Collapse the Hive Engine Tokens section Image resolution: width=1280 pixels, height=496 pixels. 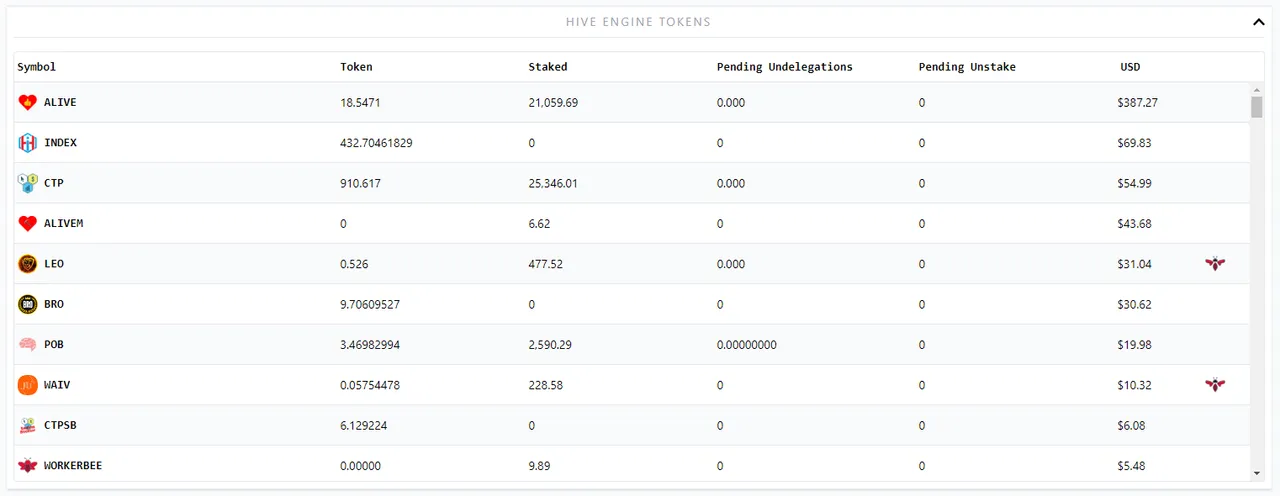point(1258,21)
